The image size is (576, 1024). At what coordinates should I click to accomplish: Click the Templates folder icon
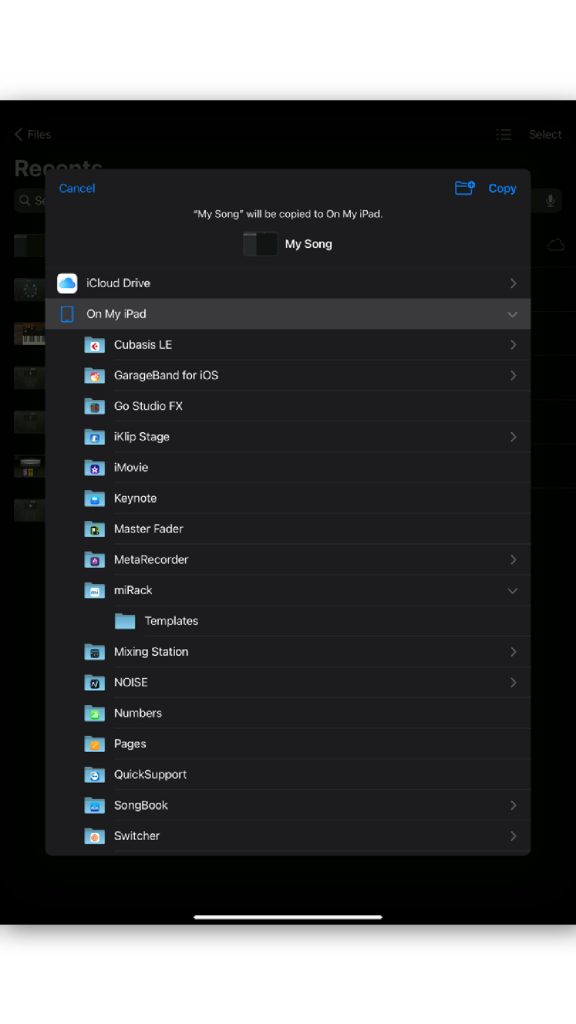(x=125, y=621)
